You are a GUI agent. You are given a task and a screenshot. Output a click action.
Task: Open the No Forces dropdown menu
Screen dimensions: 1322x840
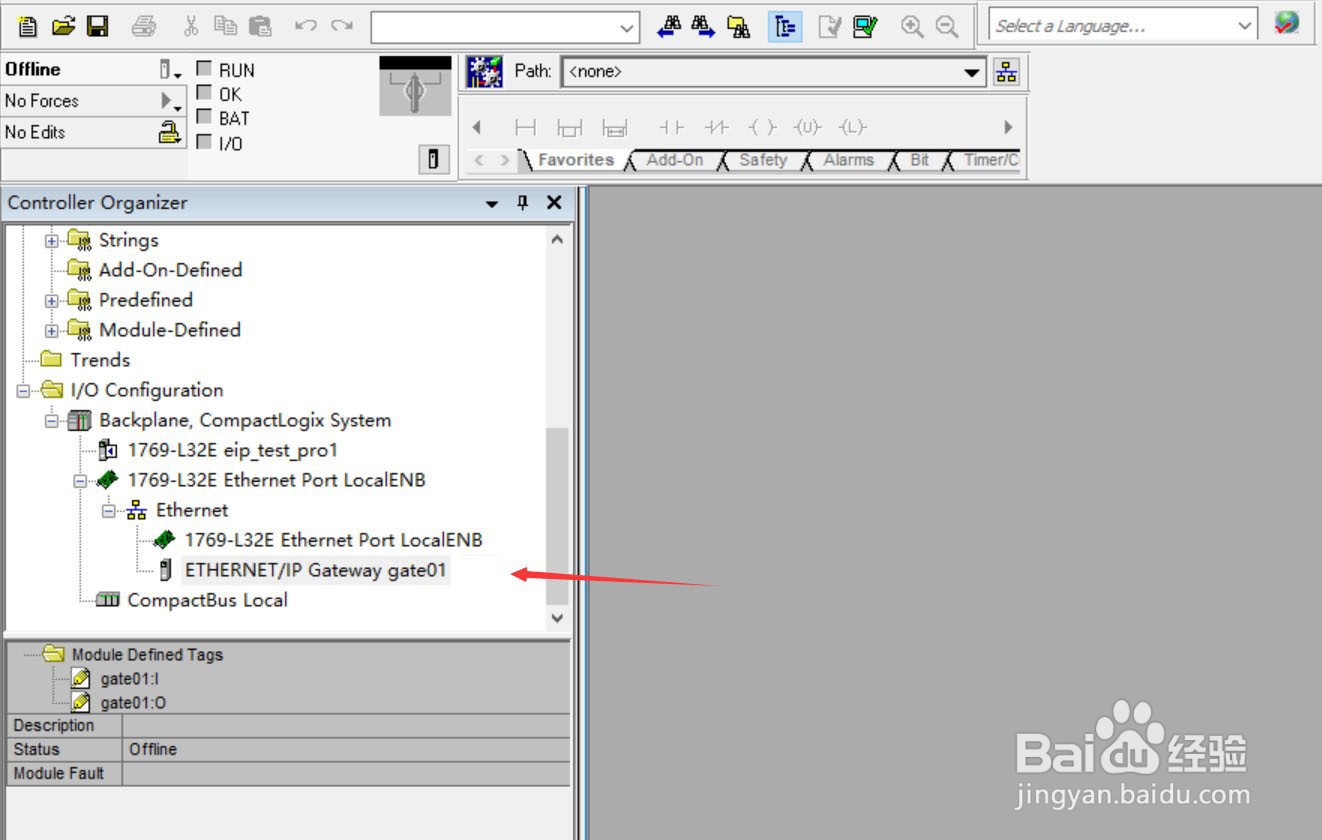click(171, 101)
